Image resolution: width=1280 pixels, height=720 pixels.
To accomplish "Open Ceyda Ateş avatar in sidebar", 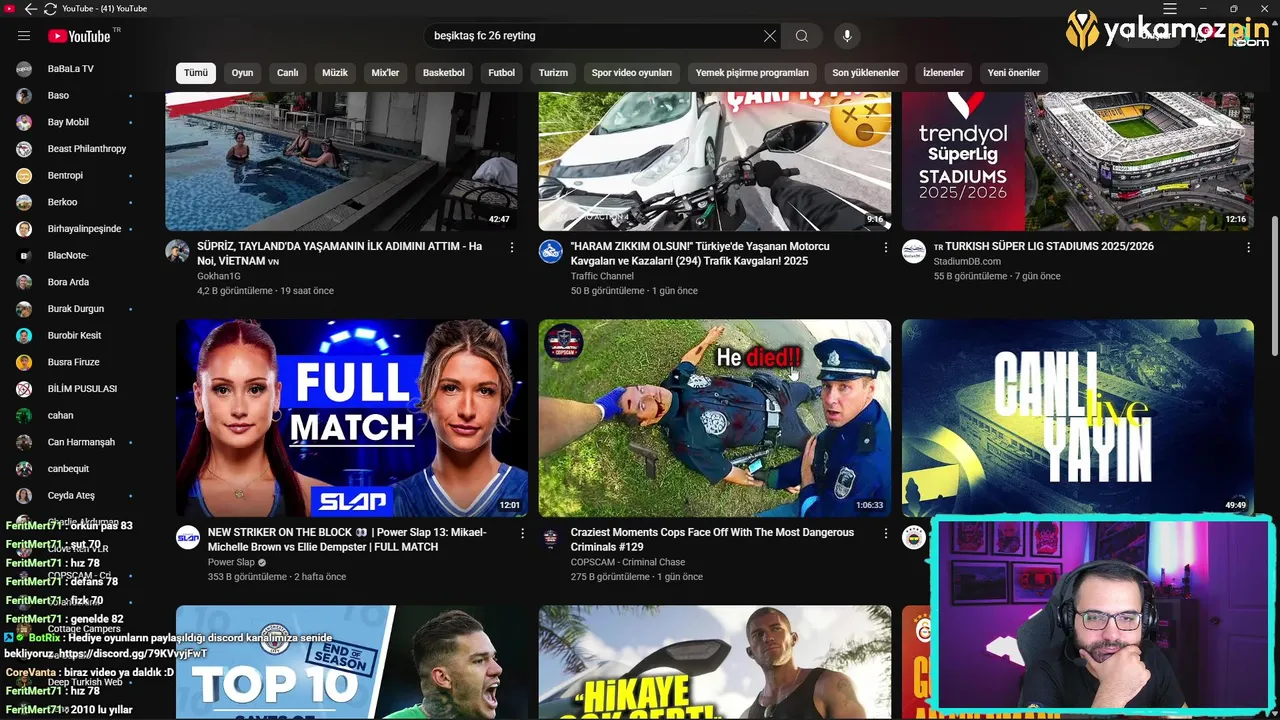I will (24, 495).
